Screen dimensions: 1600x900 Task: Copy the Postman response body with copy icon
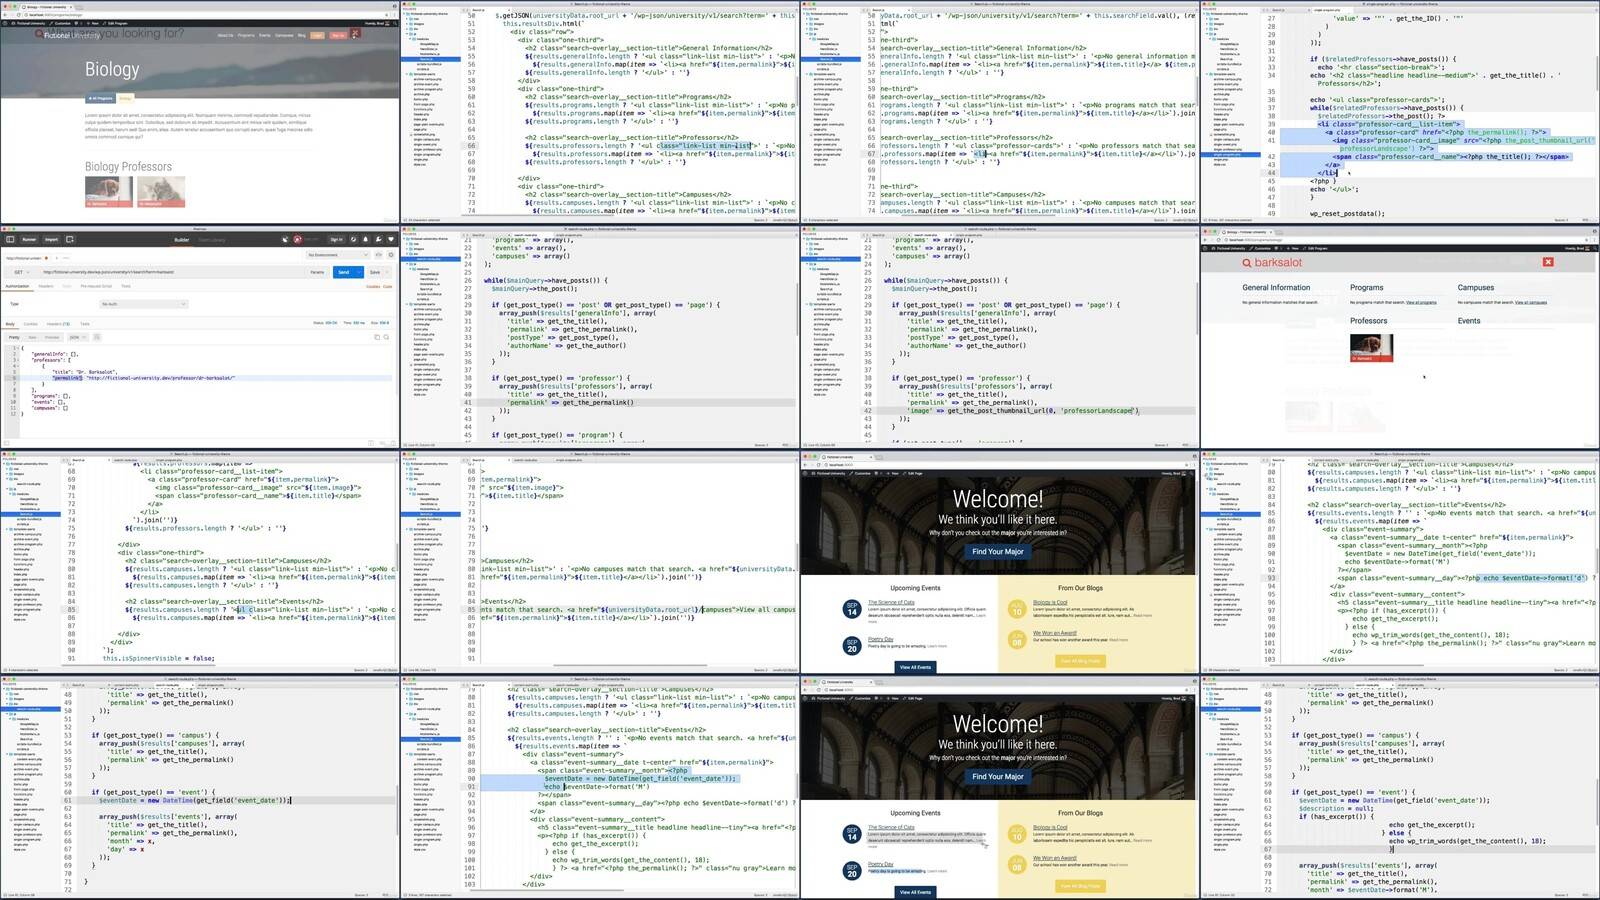point(377,337)
